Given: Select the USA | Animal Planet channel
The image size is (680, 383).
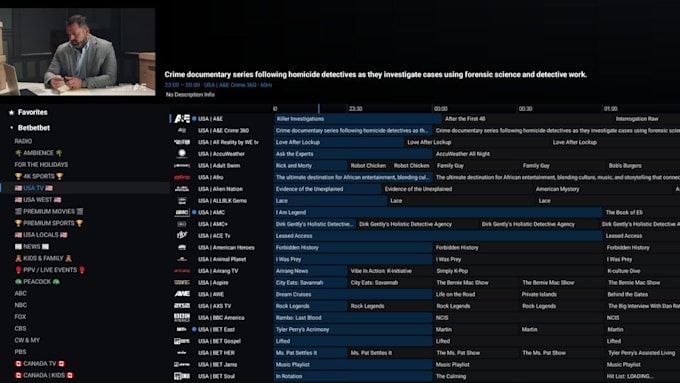Looking at the screenshot, I should [221, 259].
